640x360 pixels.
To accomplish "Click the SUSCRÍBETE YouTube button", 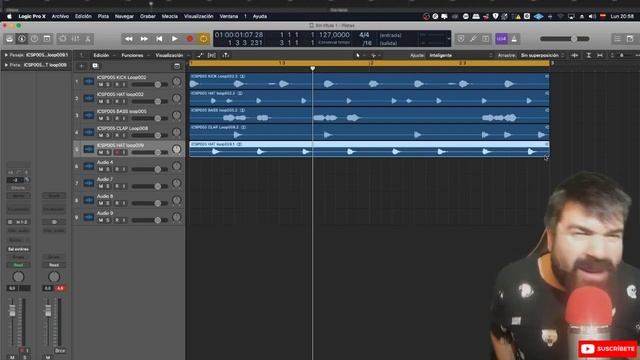I will click(x=607, y=349).
